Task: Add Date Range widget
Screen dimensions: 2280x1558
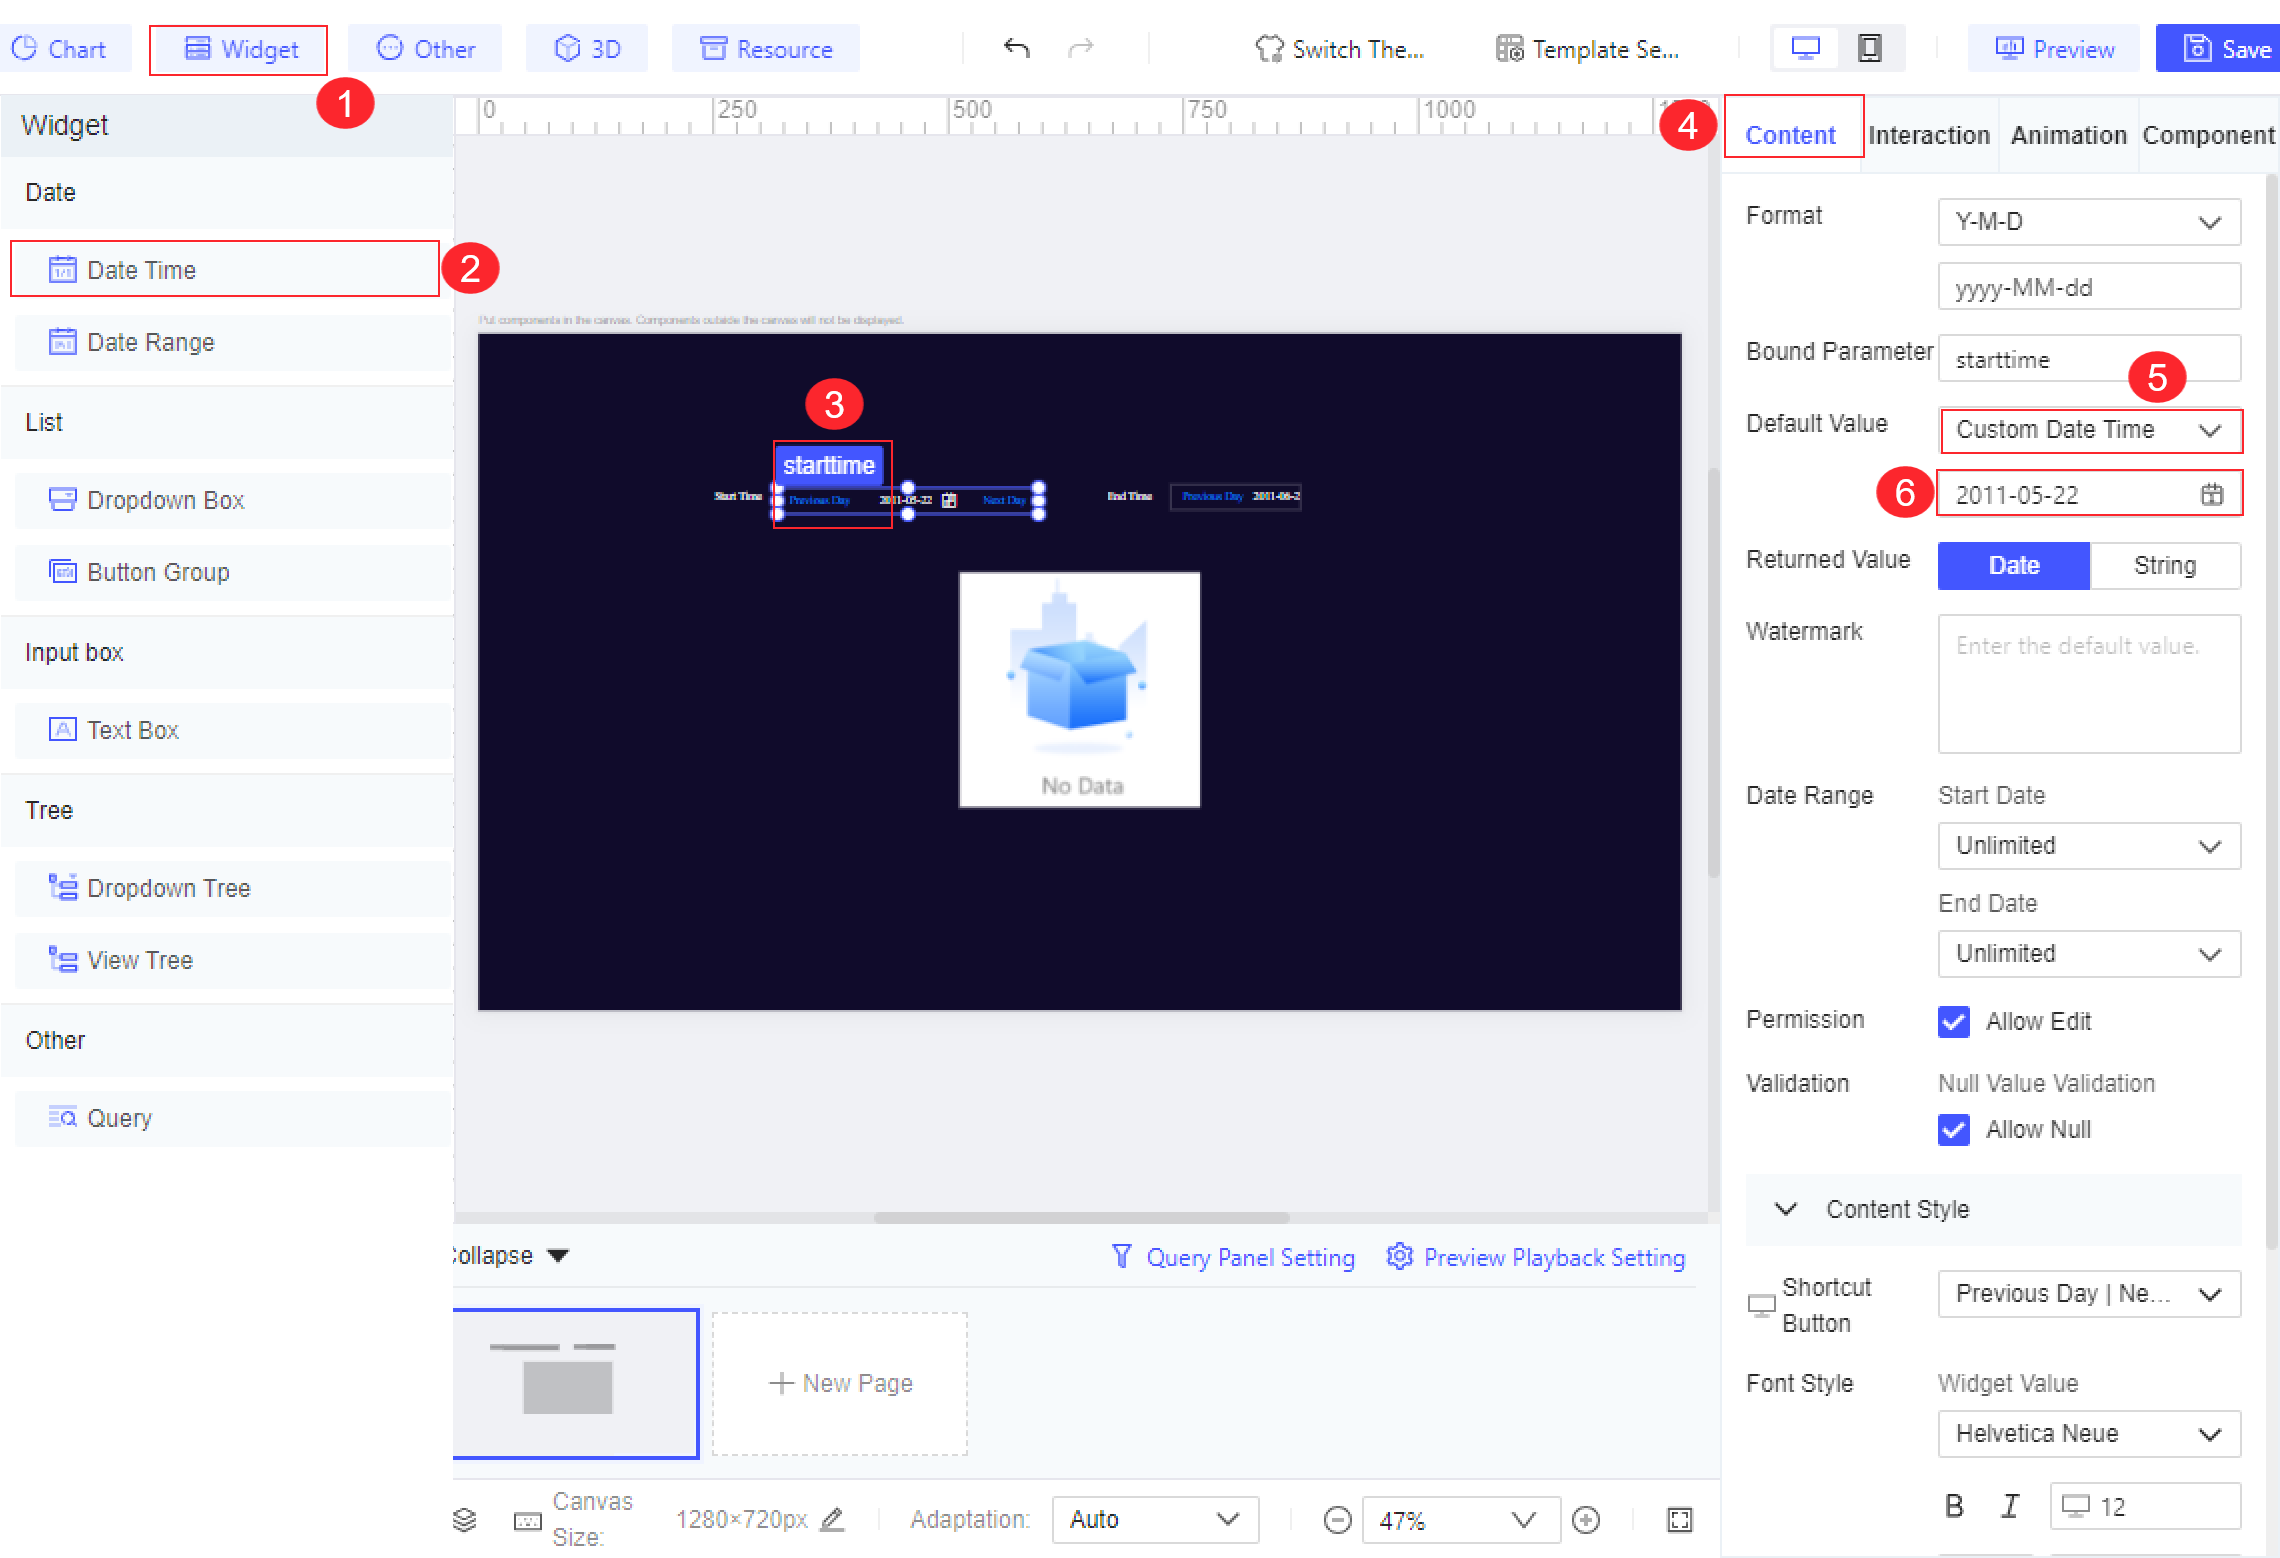Action: tap(232, 342)
